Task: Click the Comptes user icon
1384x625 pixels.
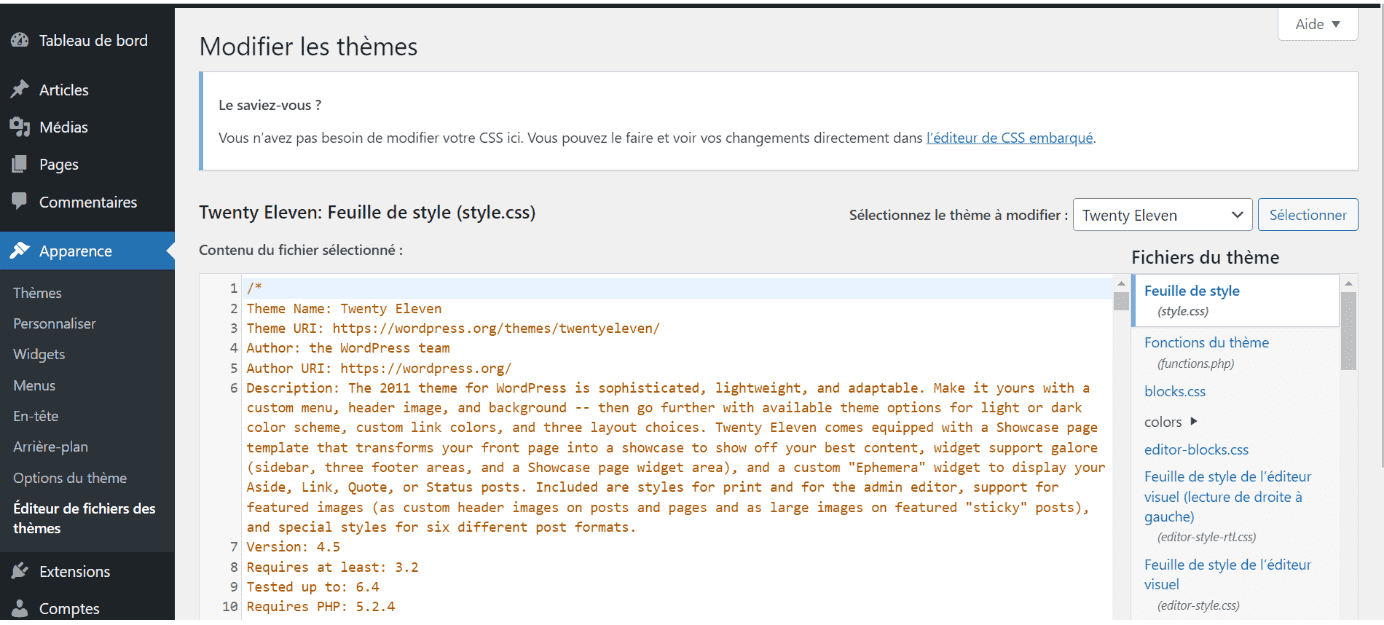Action: [x=19, y=609]
